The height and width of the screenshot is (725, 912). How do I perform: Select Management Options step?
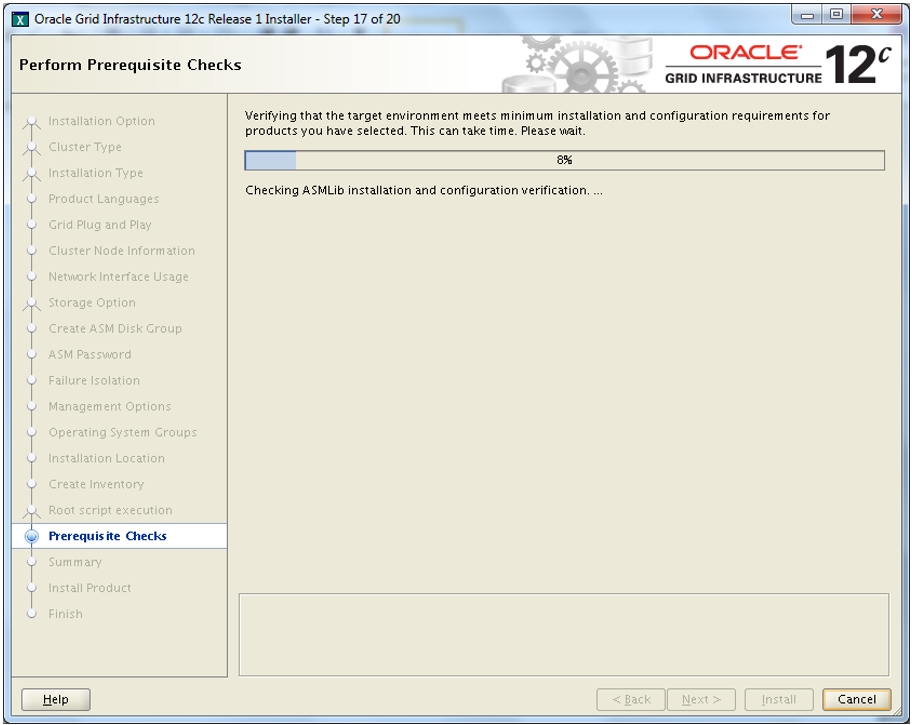(x=109, y=407)
